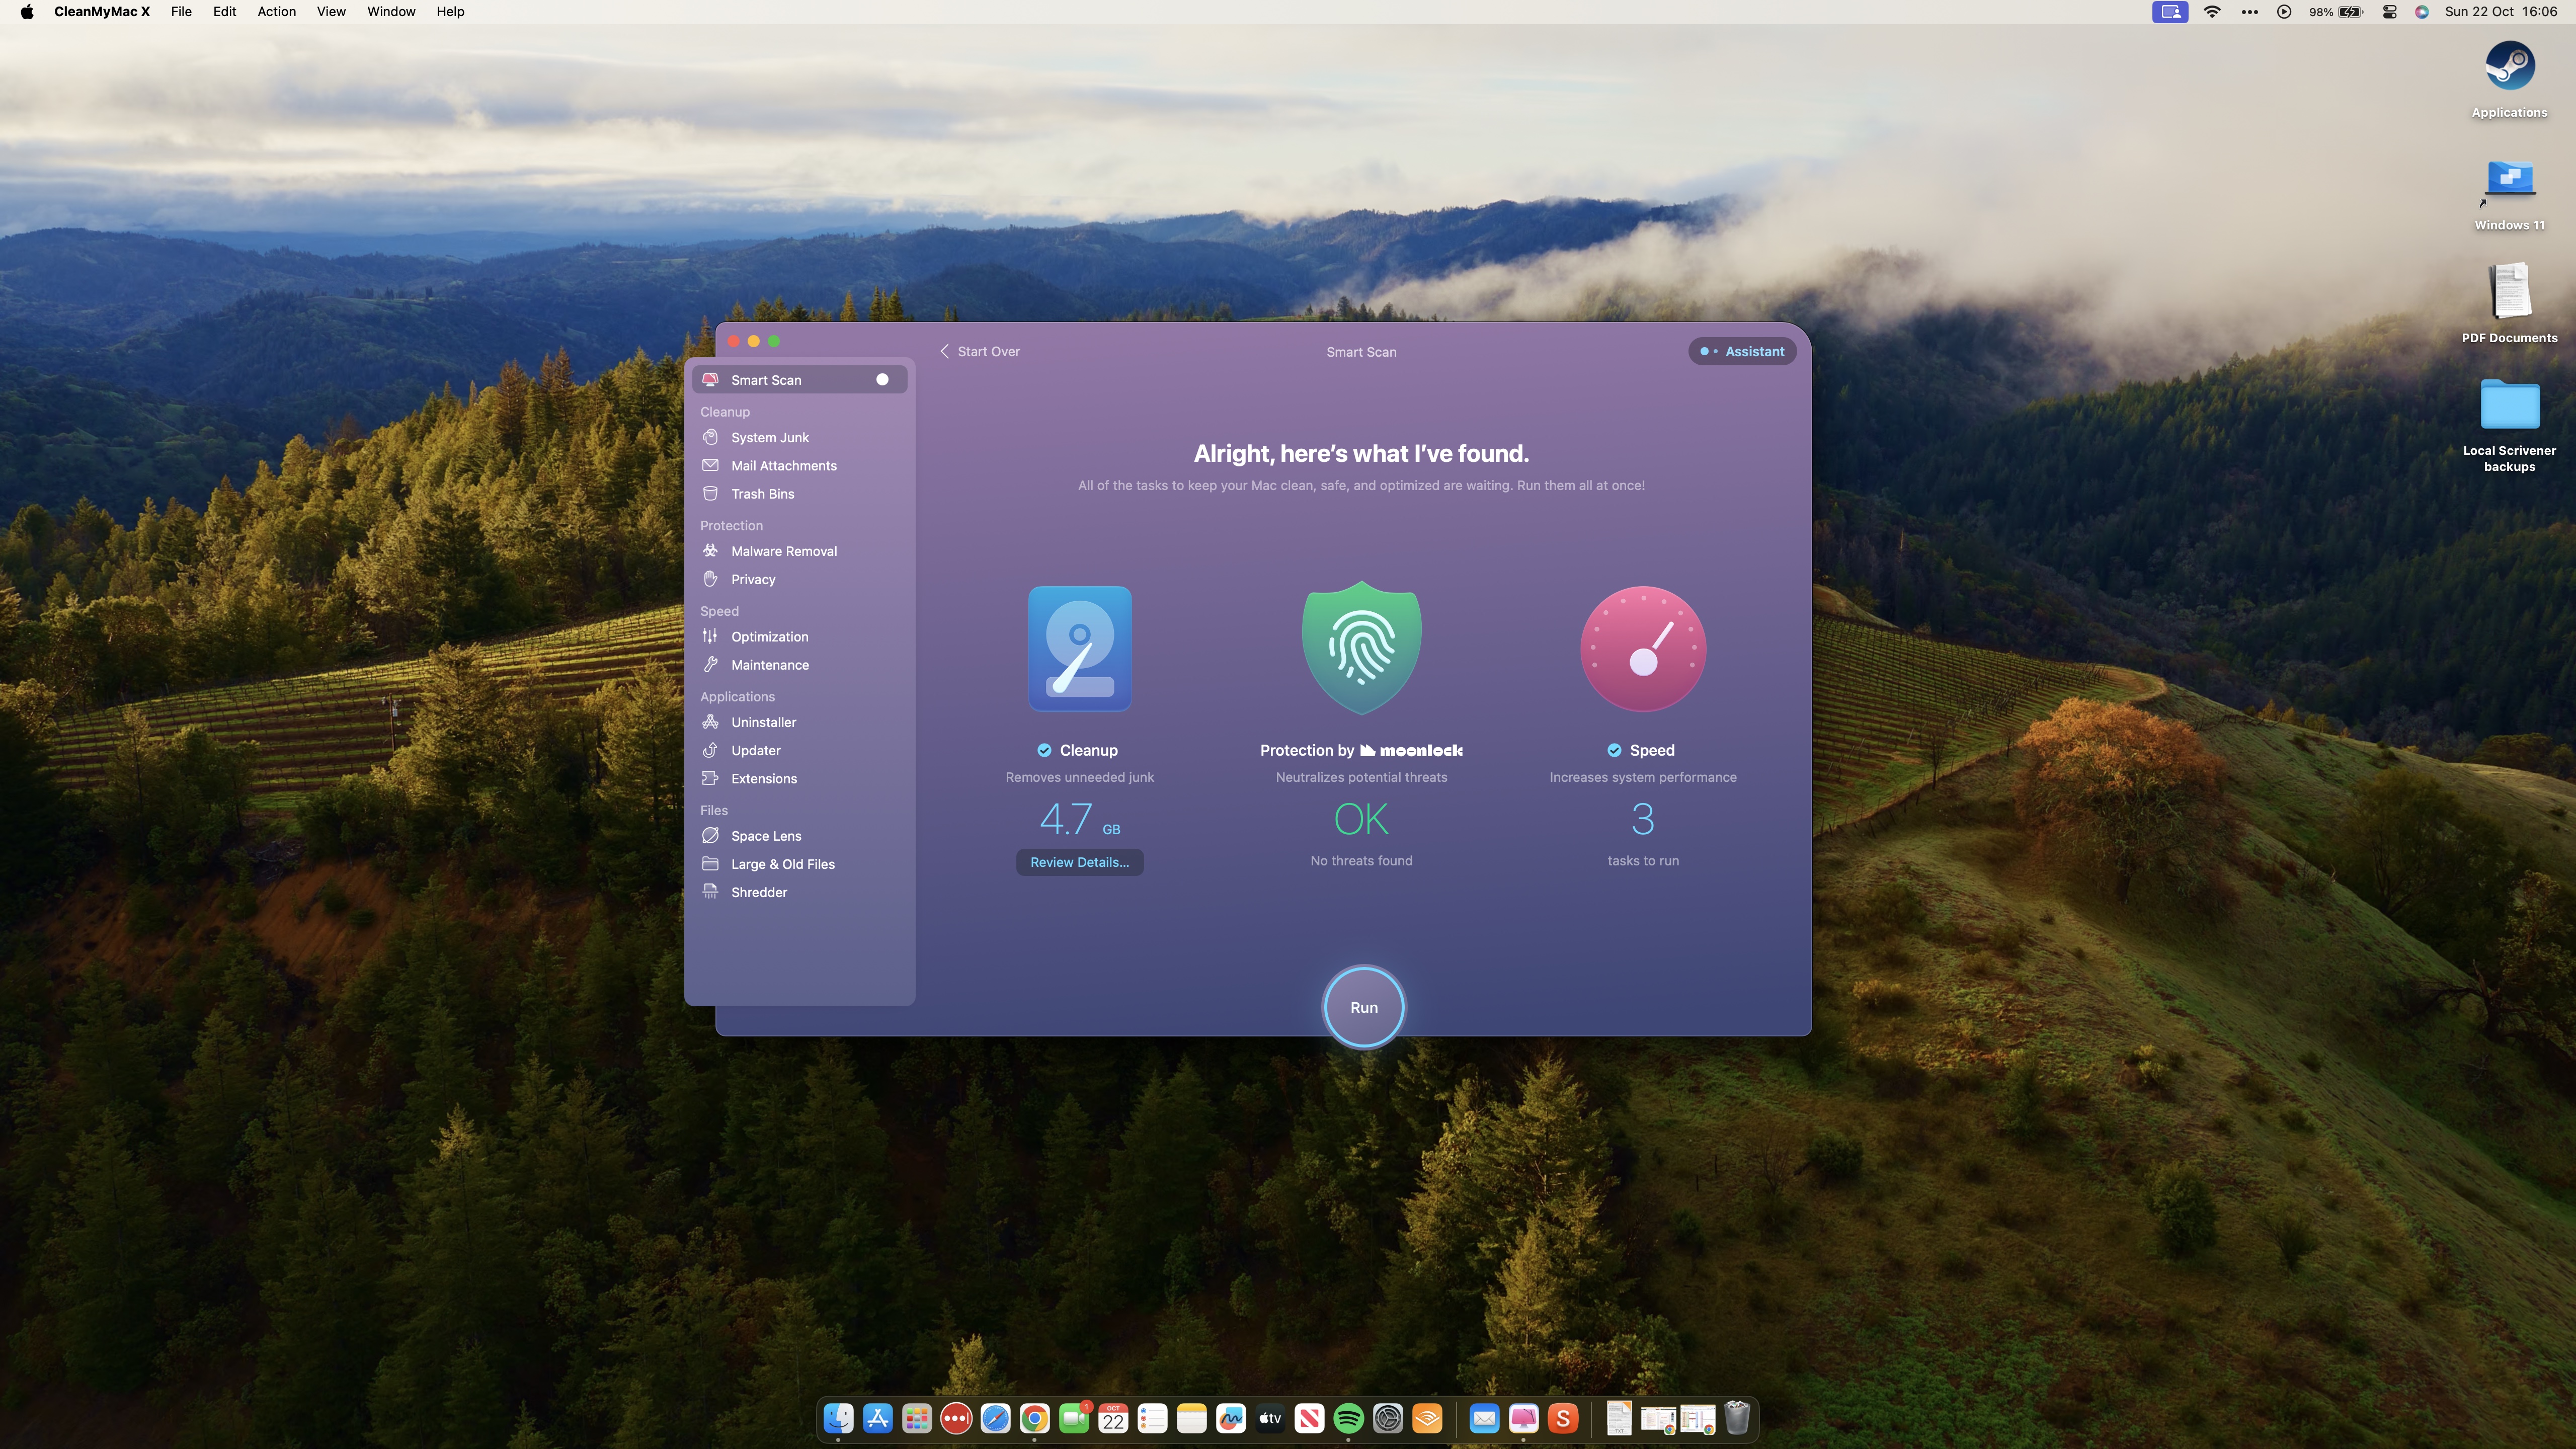Click the Now Playing menu bar icon
Viewport: 2576px width, 1449px height.
[x=2284, y=12]
